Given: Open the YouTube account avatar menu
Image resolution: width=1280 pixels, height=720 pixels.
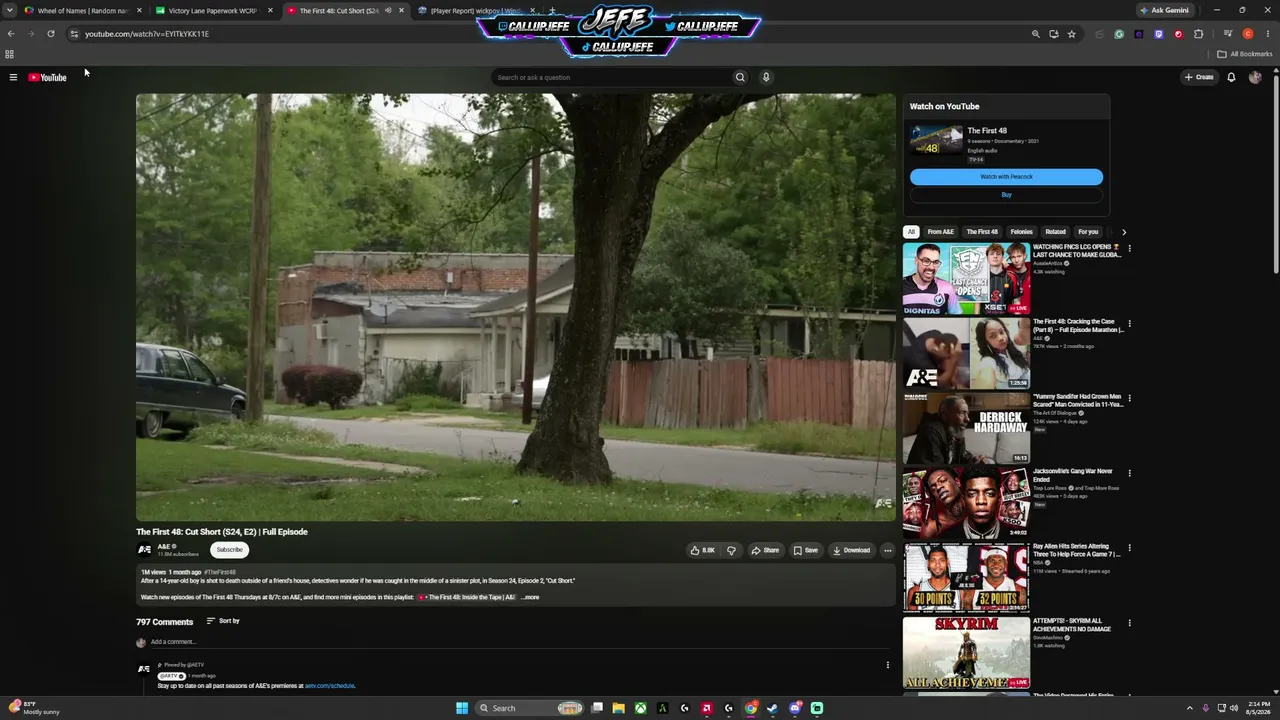Looking at the screenshot, I should [x=1255, y=77].
